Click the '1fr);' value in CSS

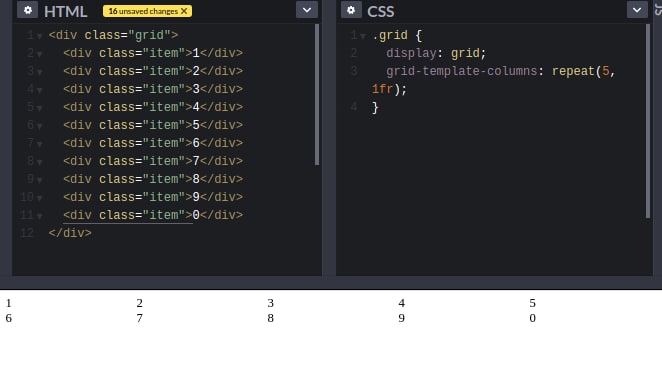tap(389, 89)
